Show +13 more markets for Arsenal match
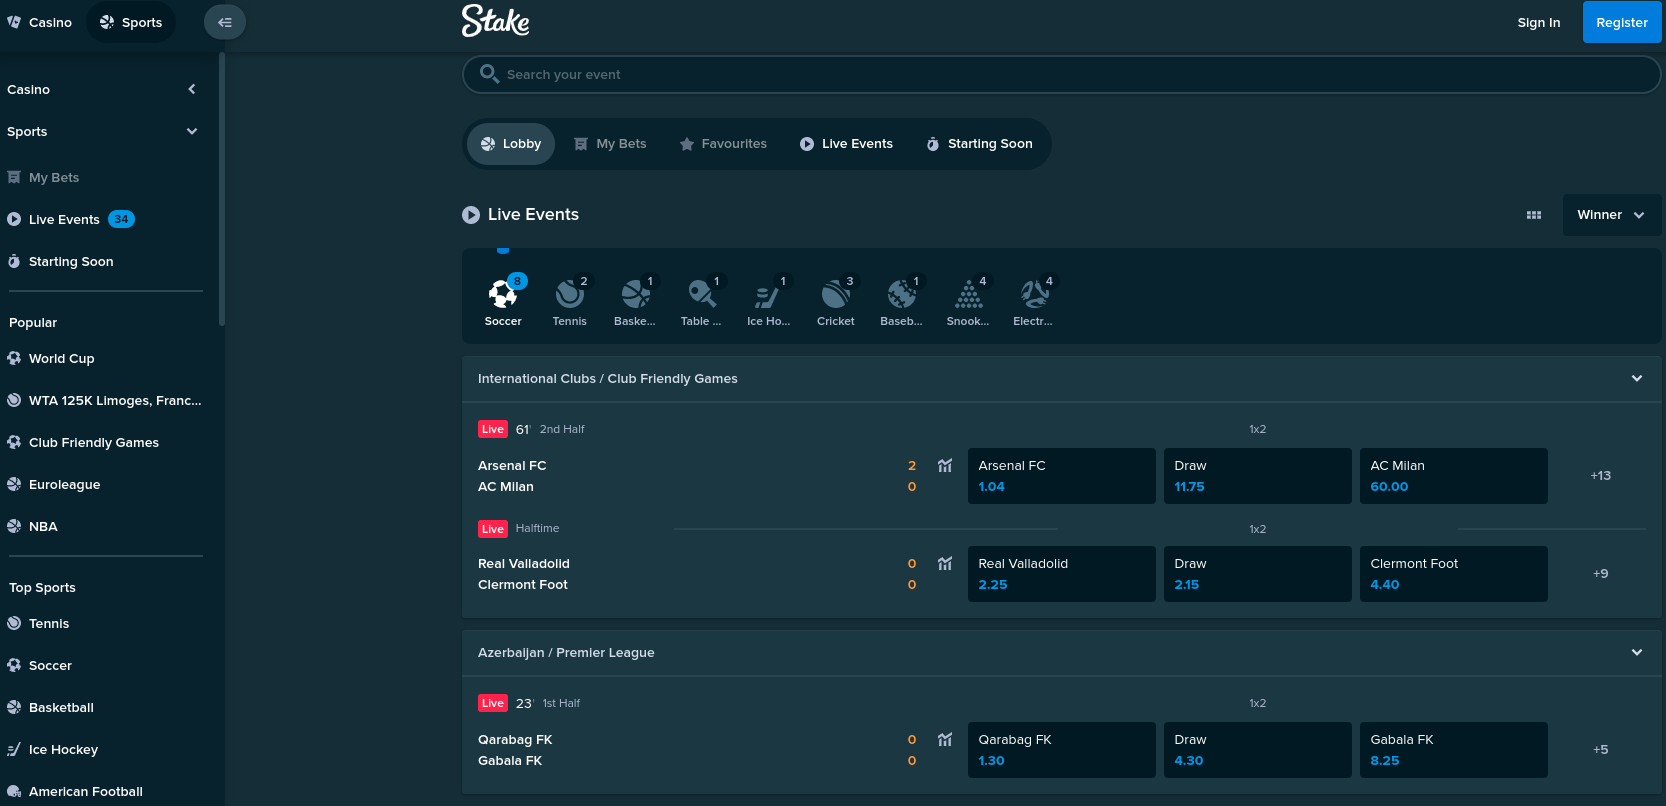1666x806 pixels. tap(1601, 476)
